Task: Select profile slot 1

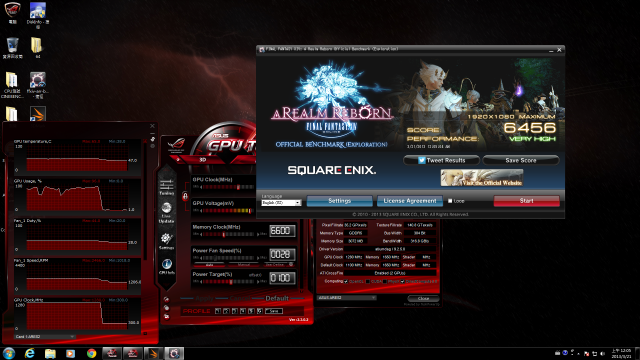Action: point(218,311)
